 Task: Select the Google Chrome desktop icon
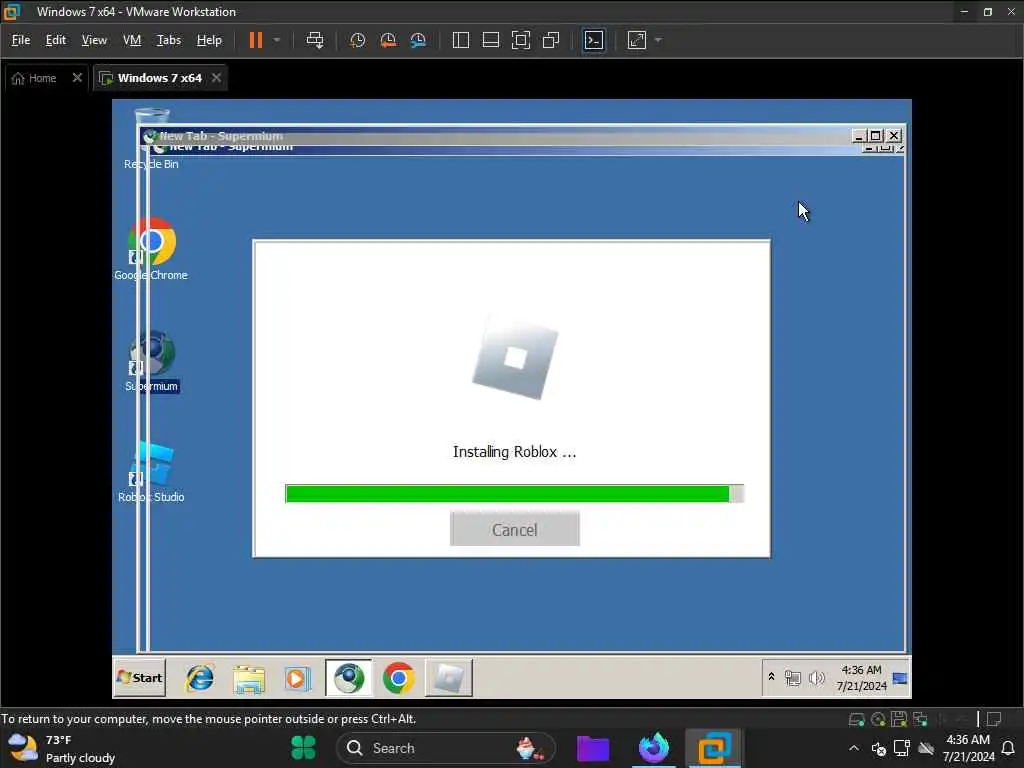tap(151, 249)
